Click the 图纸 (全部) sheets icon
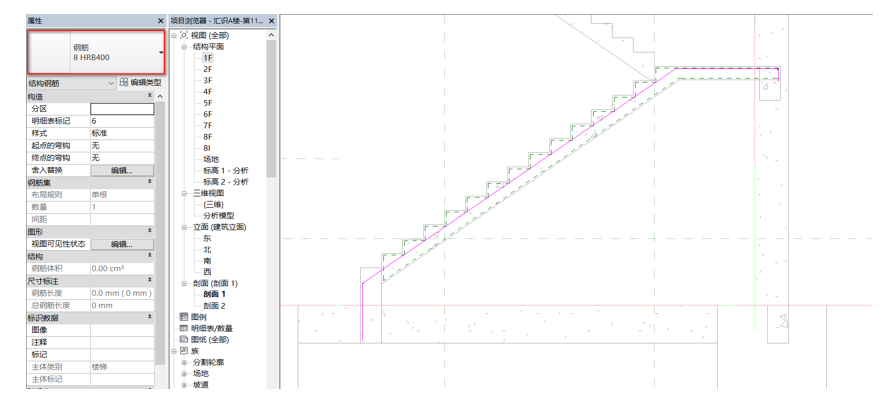The width and height of the screenshot is (896, 419). (183, 340)
